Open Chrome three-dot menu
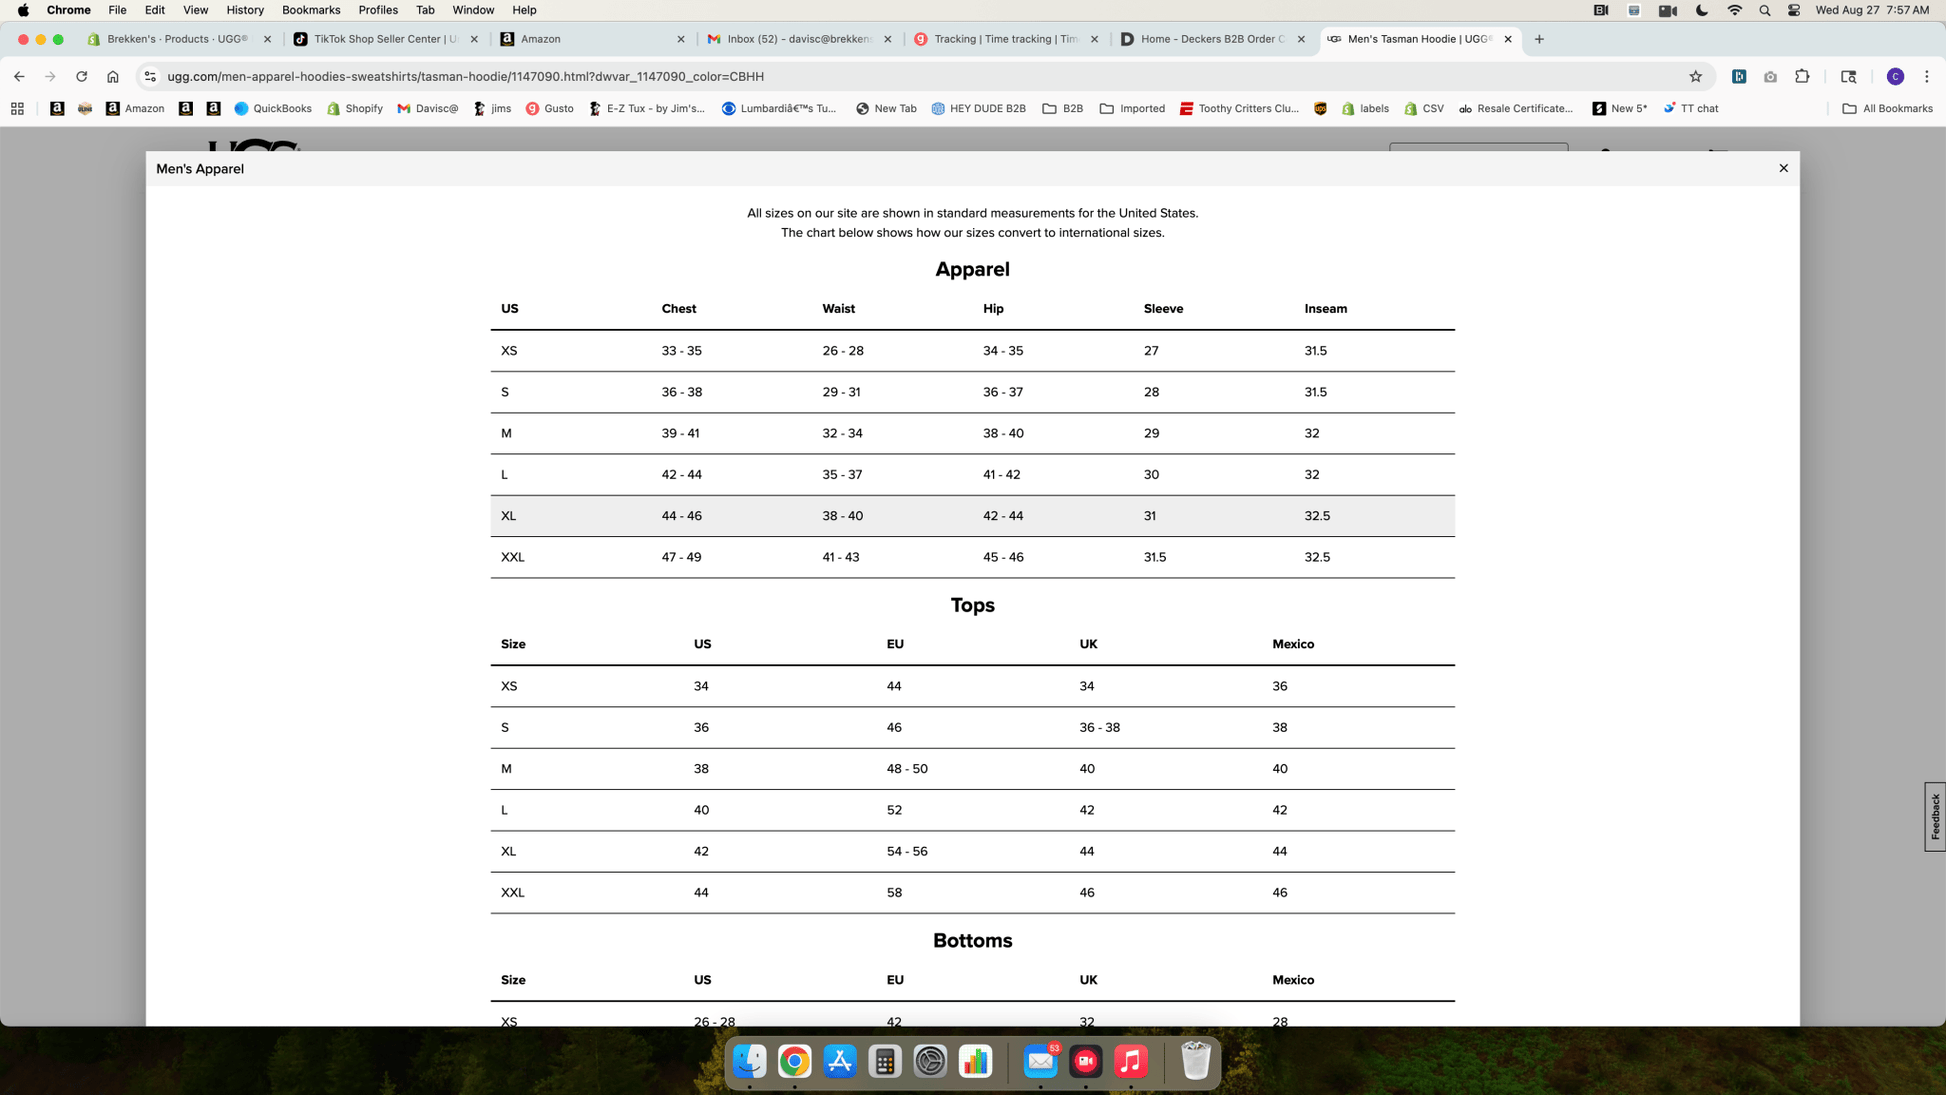The width and height of the screenshot is (1946, 1095). point(1926,76)
